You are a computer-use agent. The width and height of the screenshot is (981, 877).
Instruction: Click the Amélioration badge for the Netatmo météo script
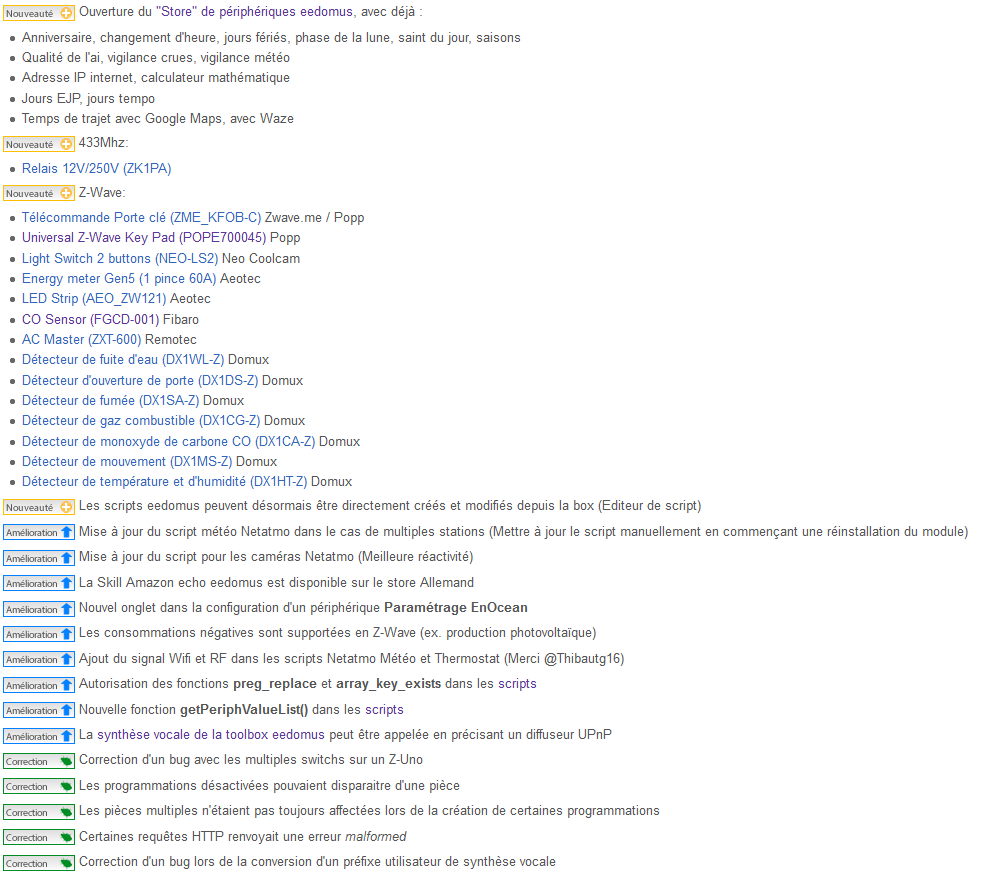point(39,532)
